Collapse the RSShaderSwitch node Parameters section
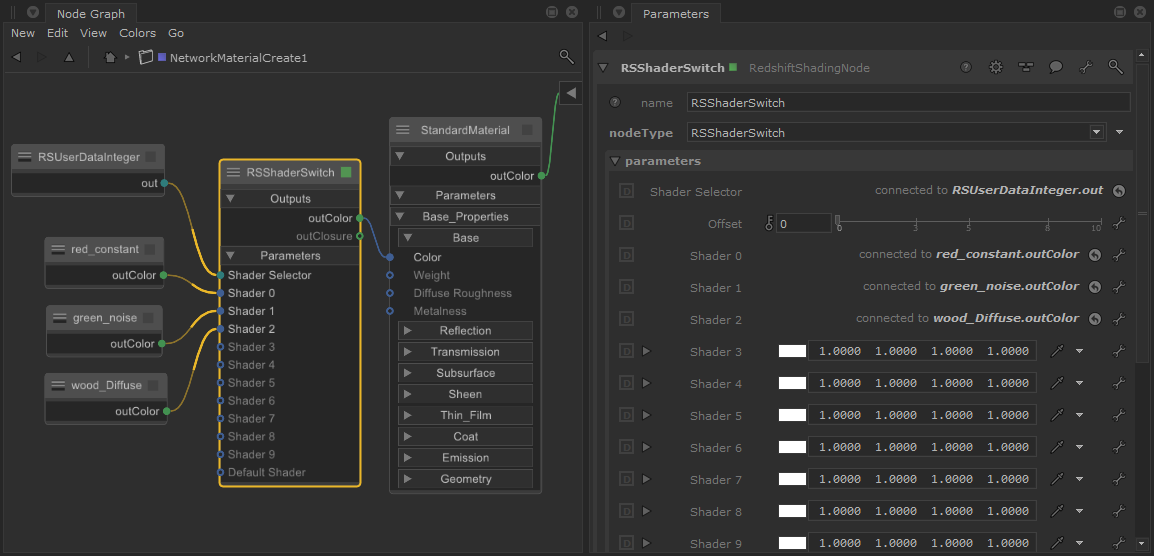Screen dimensions: 1154x556 click(230, 256)
